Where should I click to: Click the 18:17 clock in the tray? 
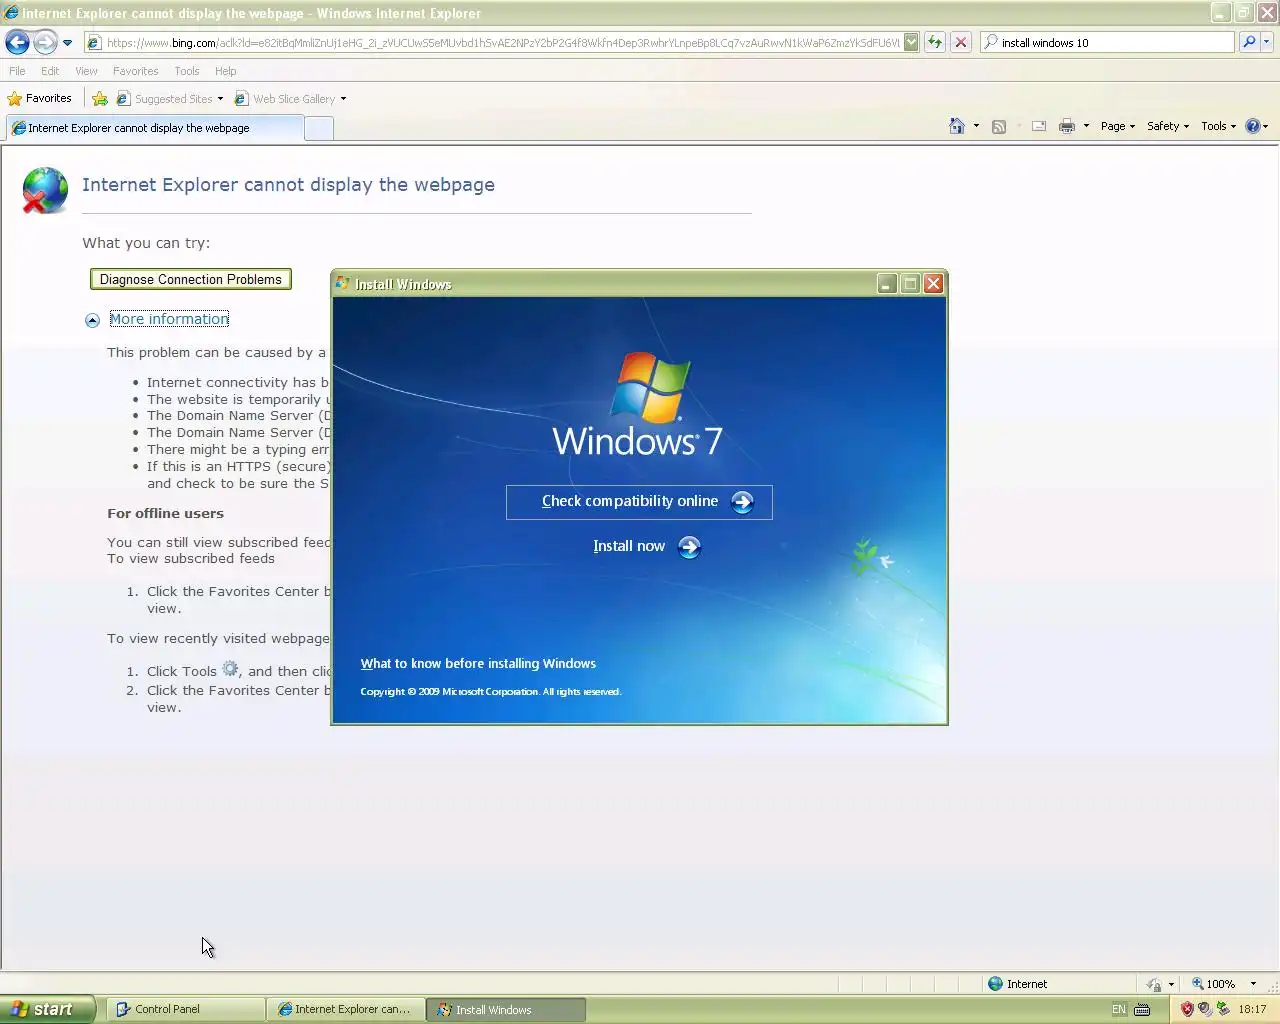[1252, 1009]
